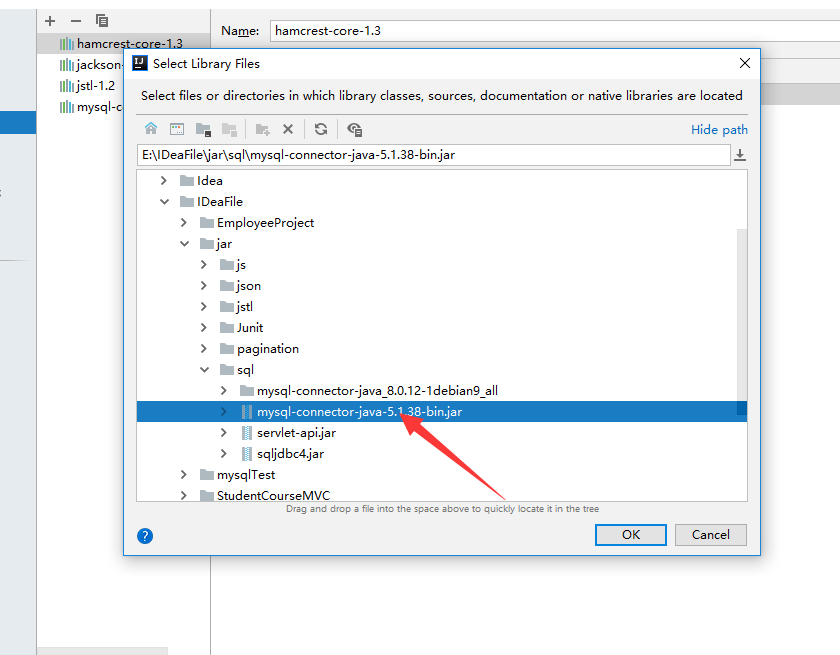Select servlet-api.jar in tree
Image resolution: width=840 pixels, height=655 pixels.
tap(296, 433)
